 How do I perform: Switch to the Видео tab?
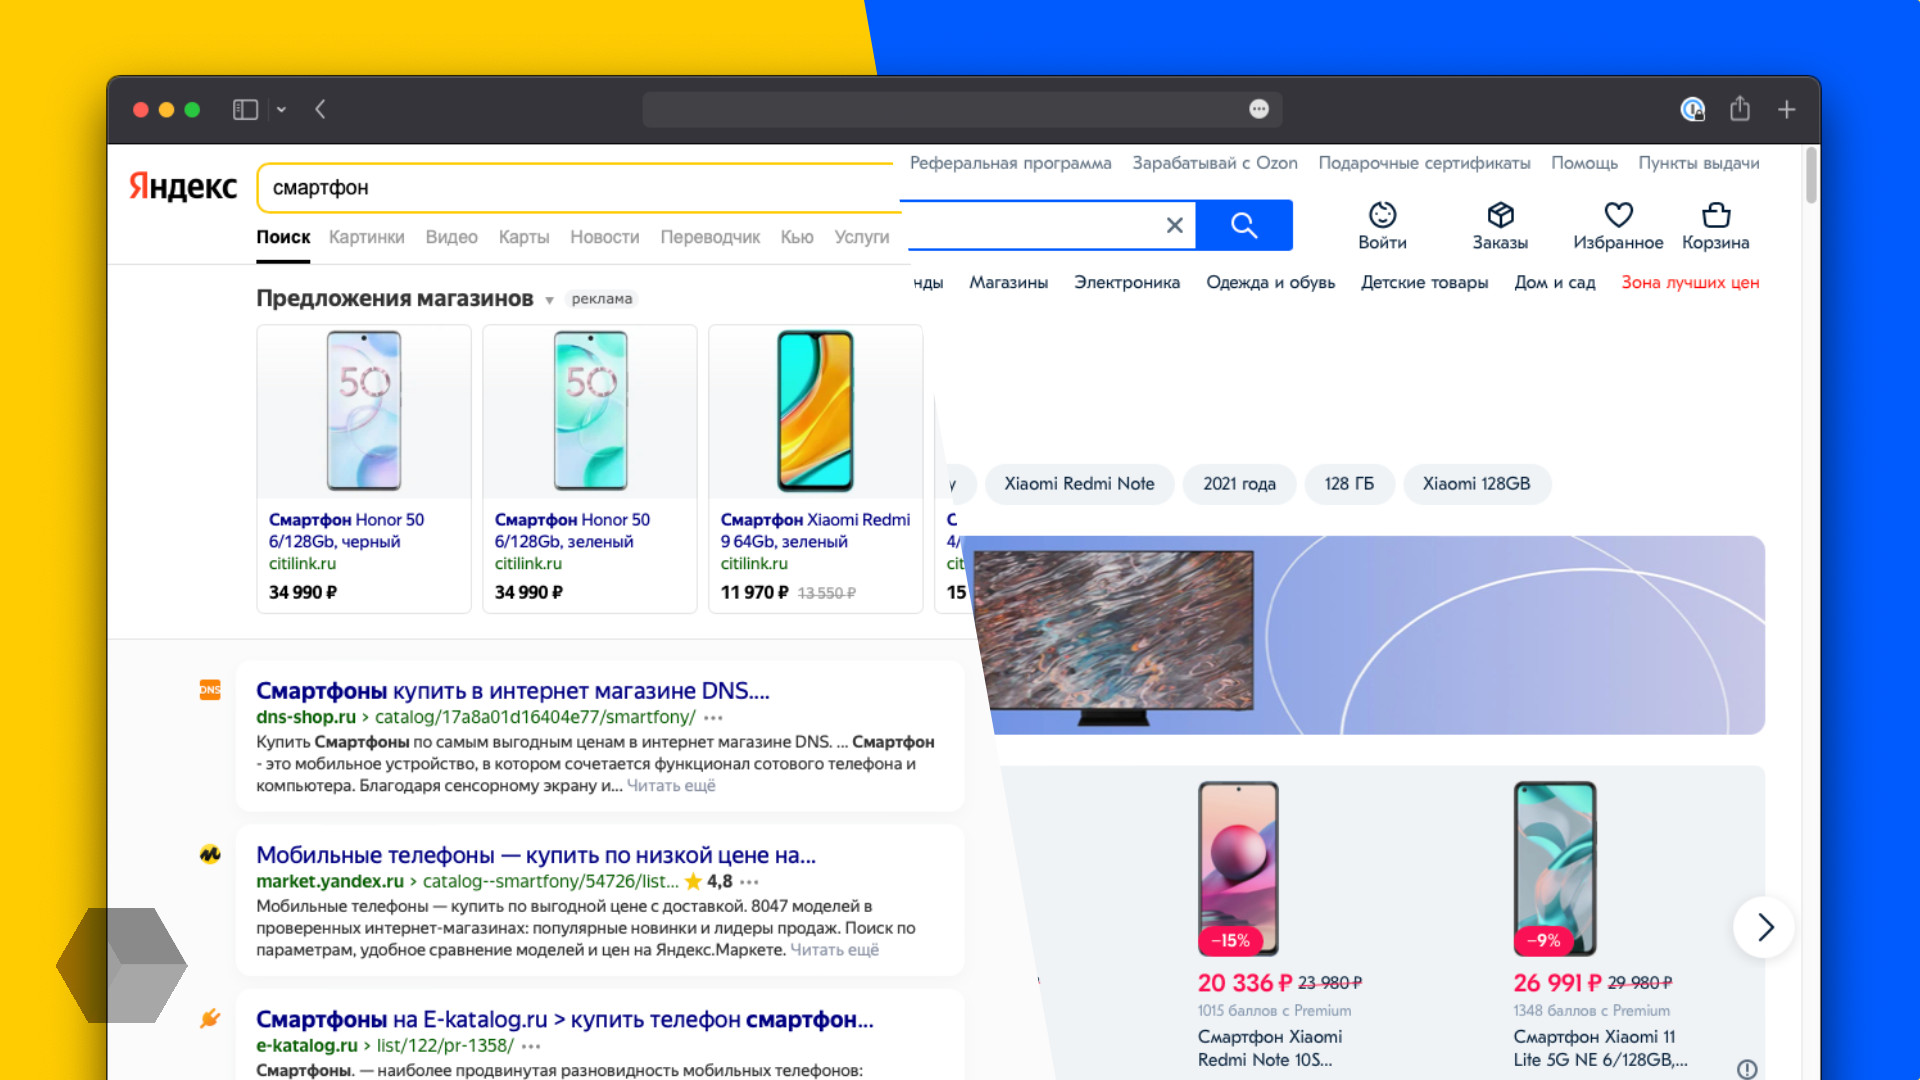452,237
